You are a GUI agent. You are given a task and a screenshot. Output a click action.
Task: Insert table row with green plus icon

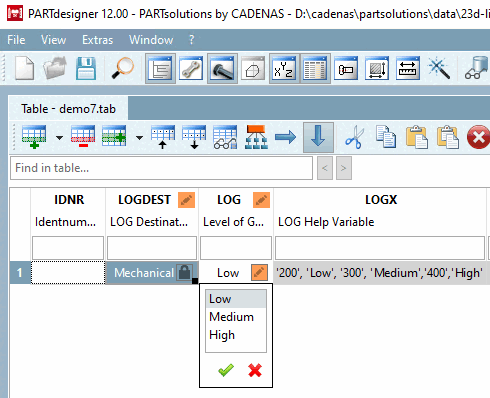(x=34, y=137)
